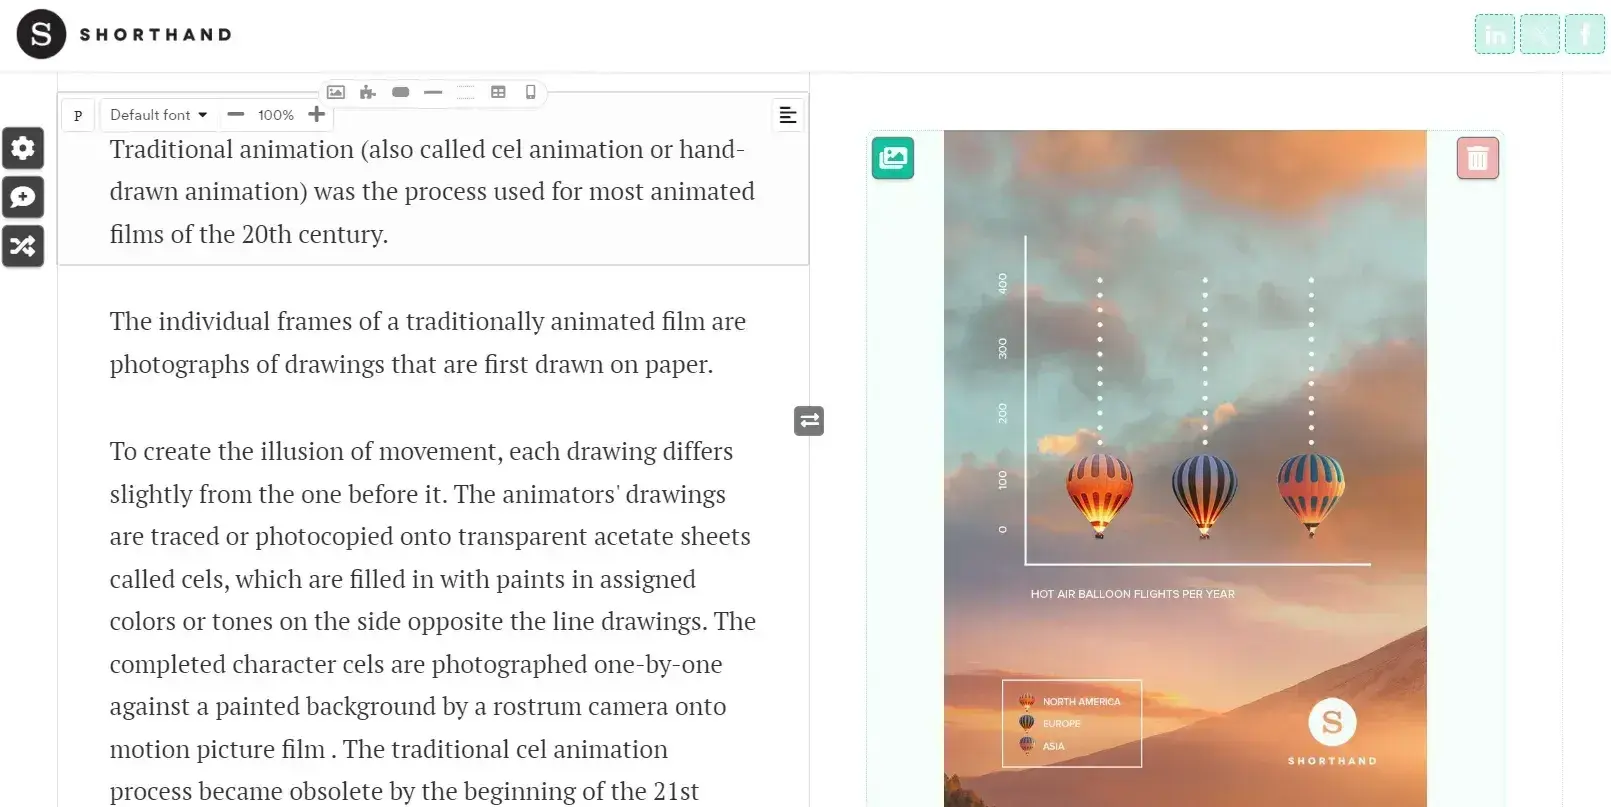The width and height of the screenshot is (1611, 807).
Task: Click the 100% font size value
Action: coord(276,115)
